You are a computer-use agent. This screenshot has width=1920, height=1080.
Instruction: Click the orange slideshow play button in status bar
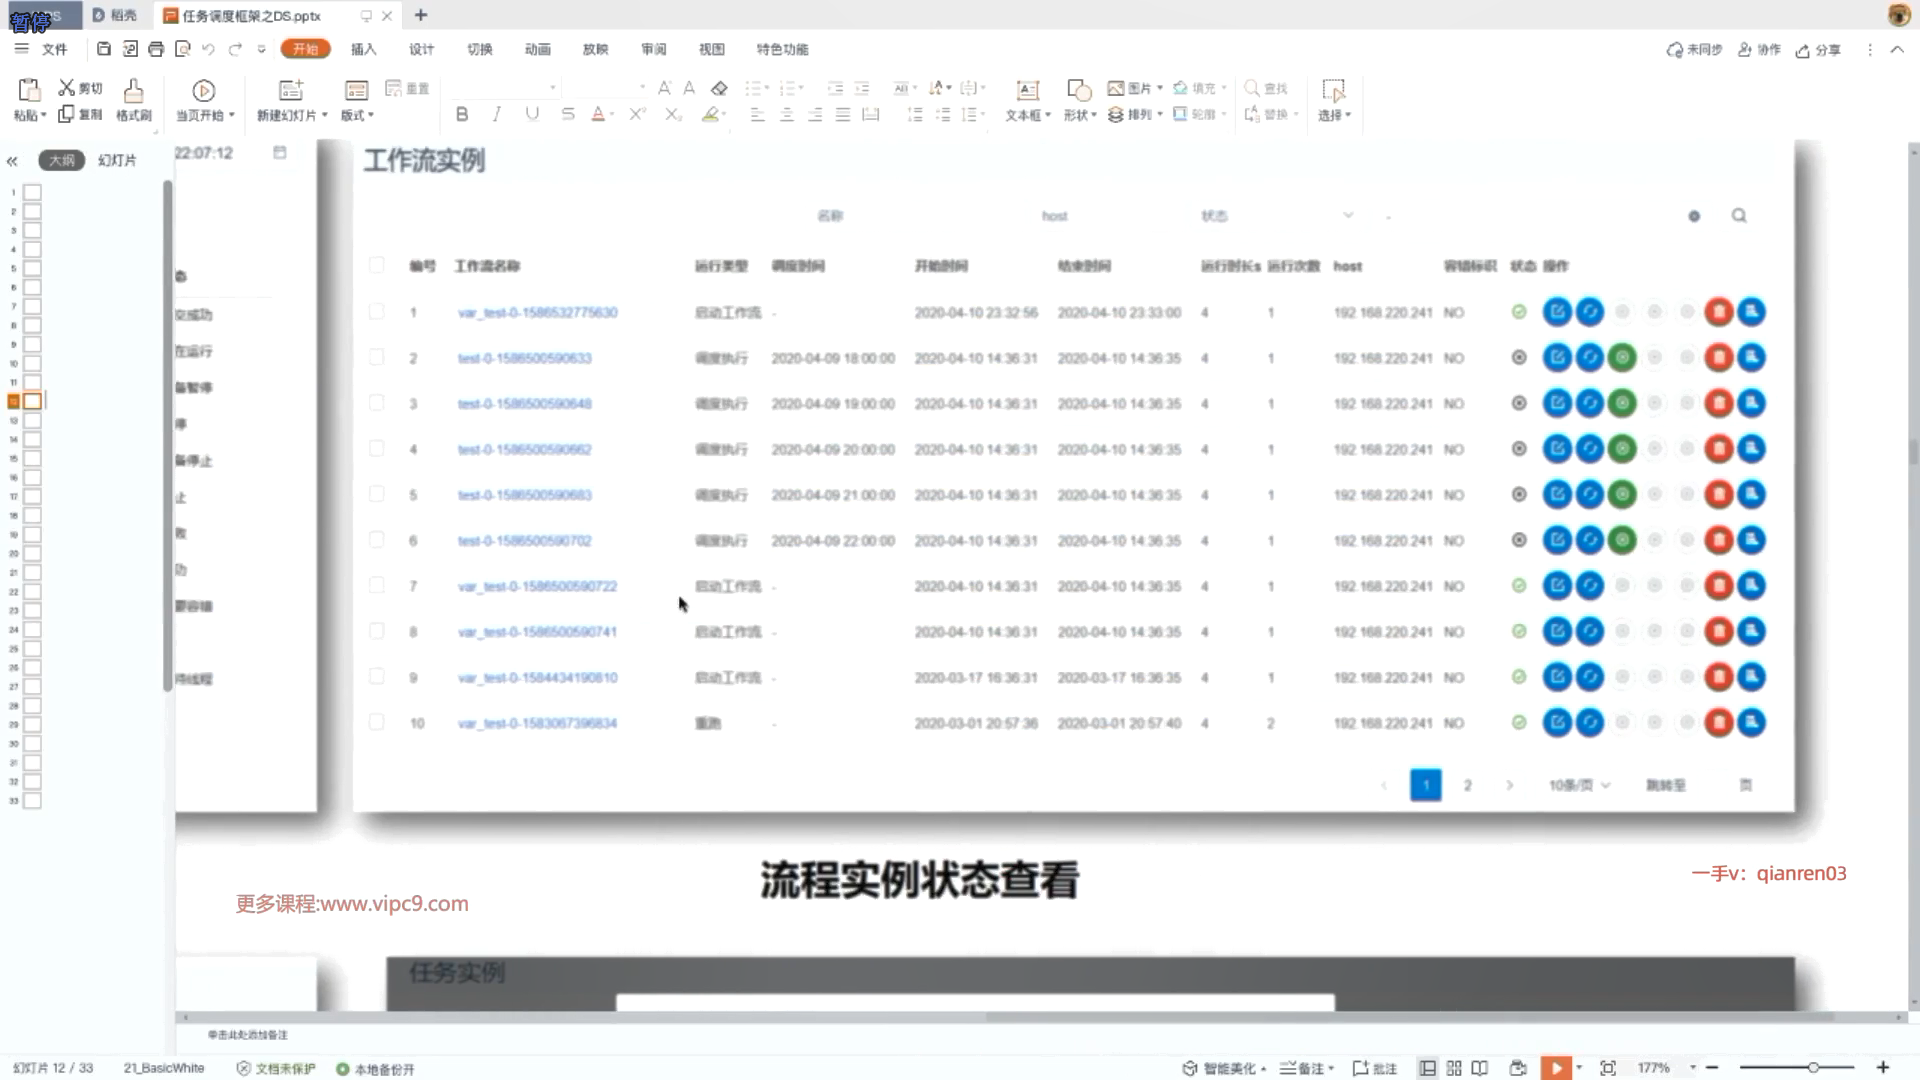(1556, 1068)
